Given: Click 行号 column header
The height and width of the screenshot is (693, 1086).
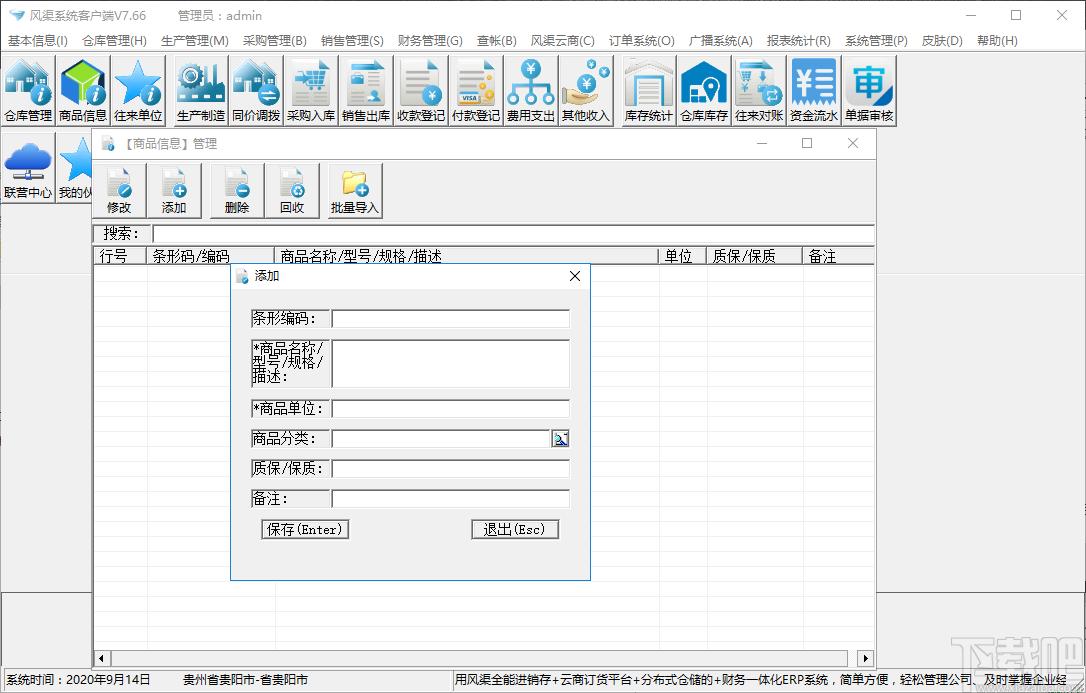Looking at the screenshot, I should [120, 256].
